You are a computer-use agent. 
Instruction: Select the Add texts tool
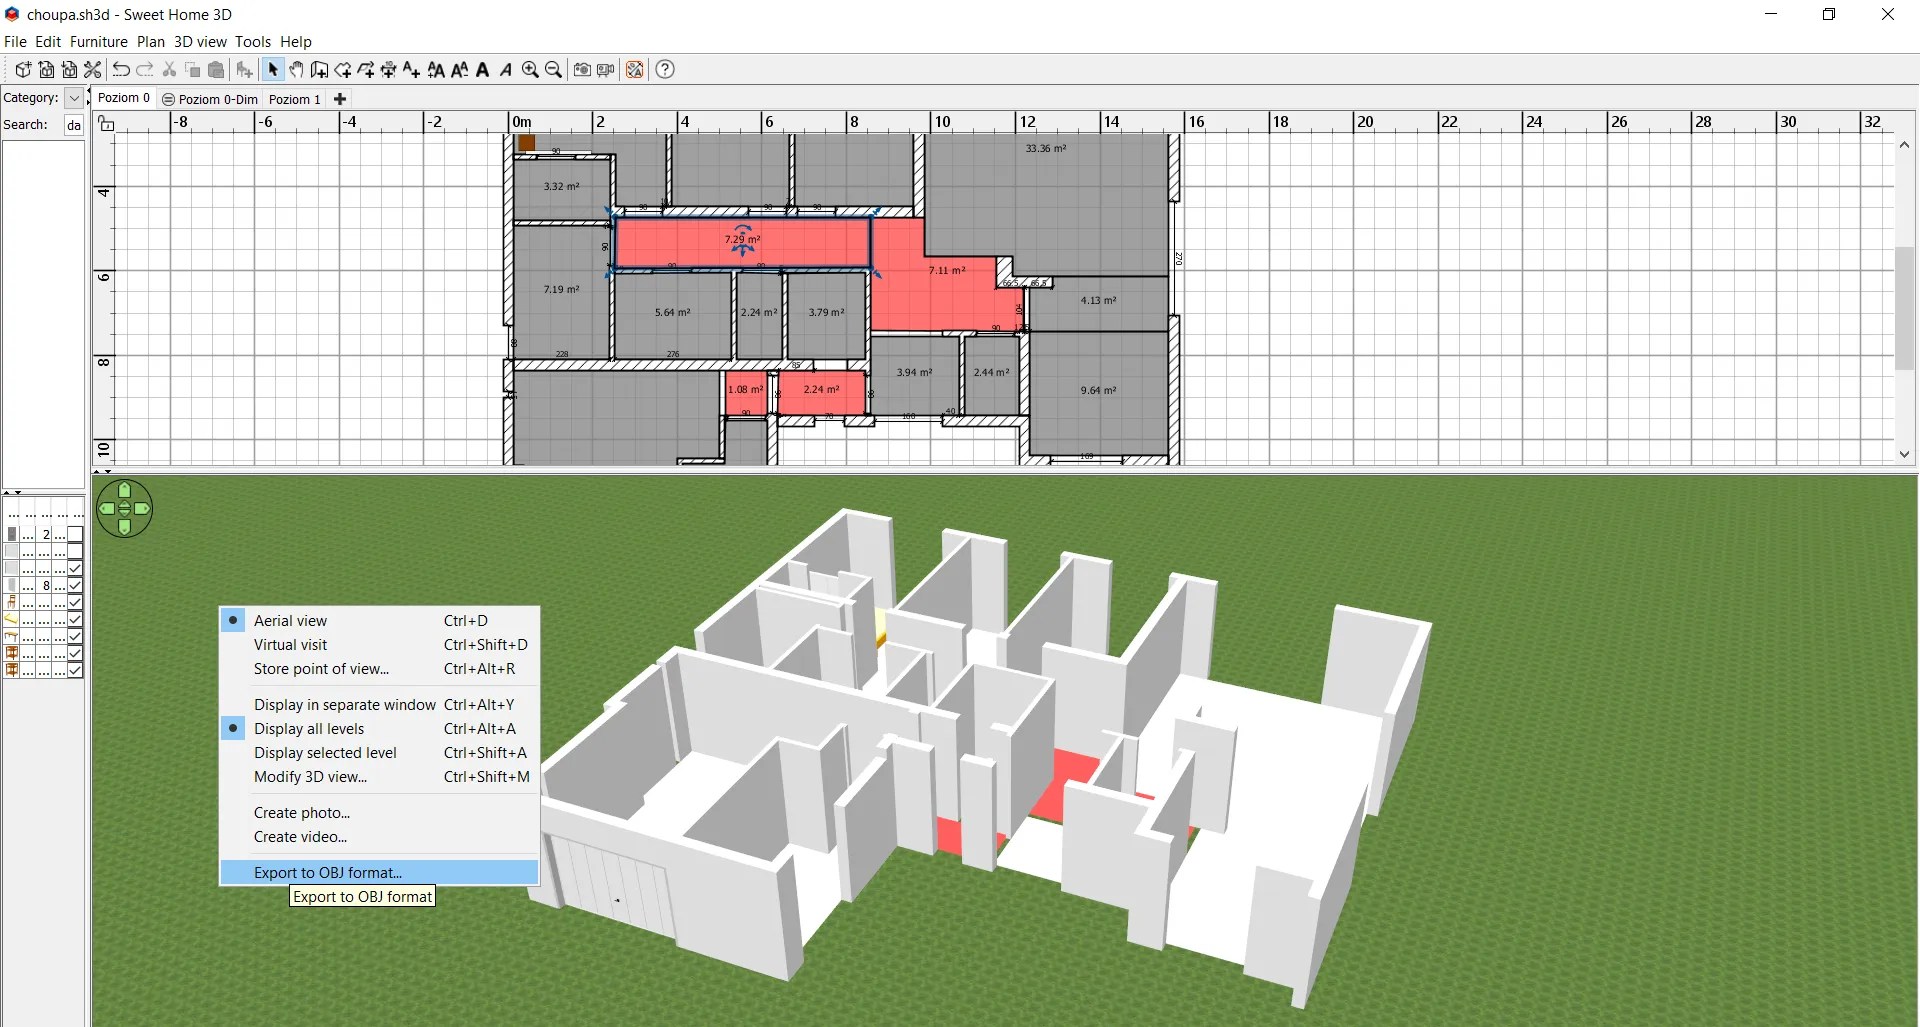tap(412, 69)
